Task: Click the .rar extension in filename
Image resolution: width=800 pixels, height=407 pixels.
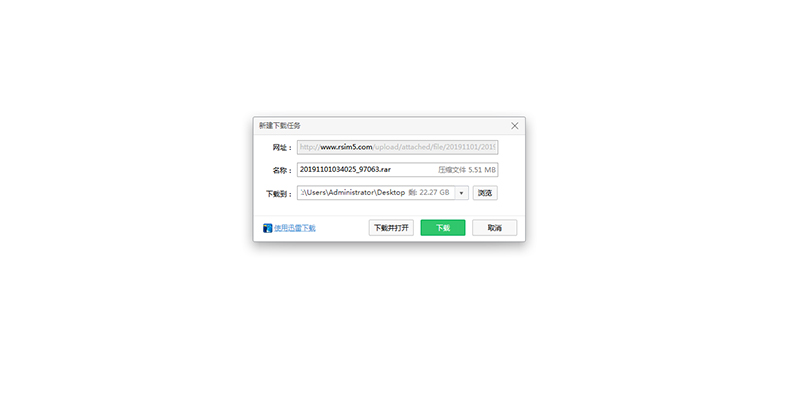Action: pos(385,169)
